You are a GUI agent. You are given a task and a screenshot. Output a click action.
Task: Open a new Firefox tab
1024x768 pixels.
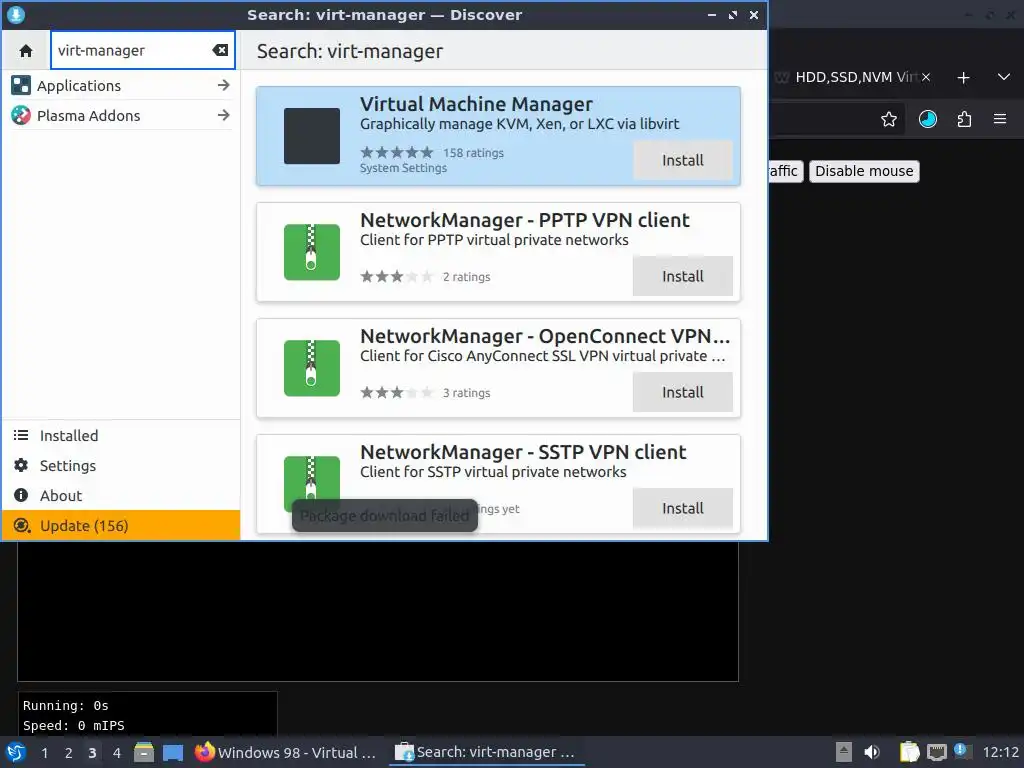pos(963,78)
